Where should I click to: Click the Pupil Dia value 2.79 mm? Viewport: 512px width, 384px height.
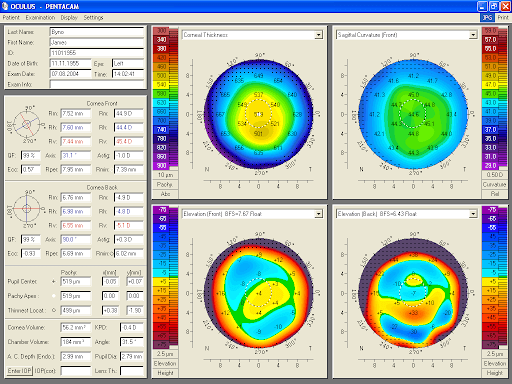click(132, 357)
